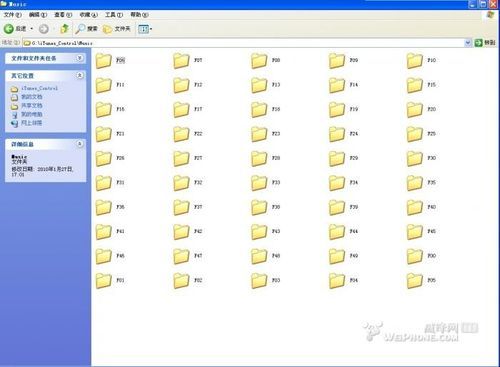Click the green Back arrow button

(9, 29)
